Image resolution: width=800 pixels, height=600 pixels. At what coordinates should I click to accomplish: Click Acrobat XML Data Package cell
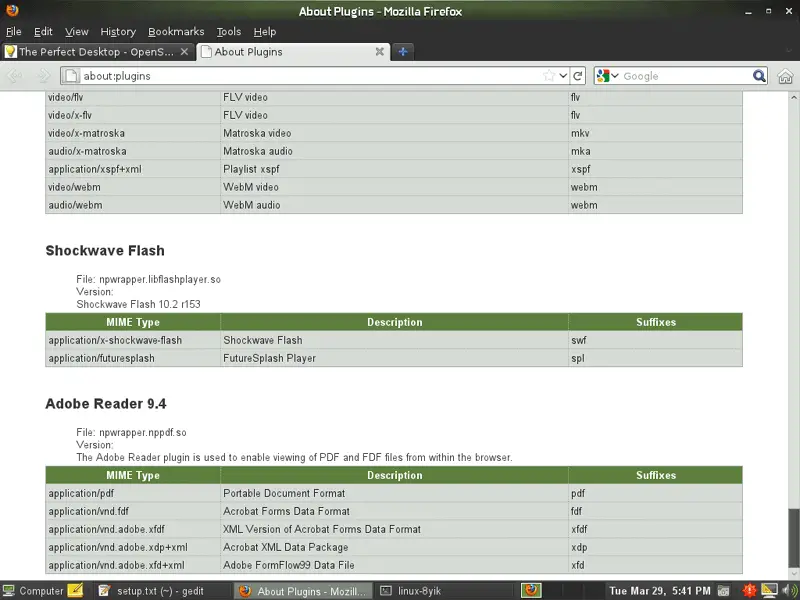click(394, 547)
